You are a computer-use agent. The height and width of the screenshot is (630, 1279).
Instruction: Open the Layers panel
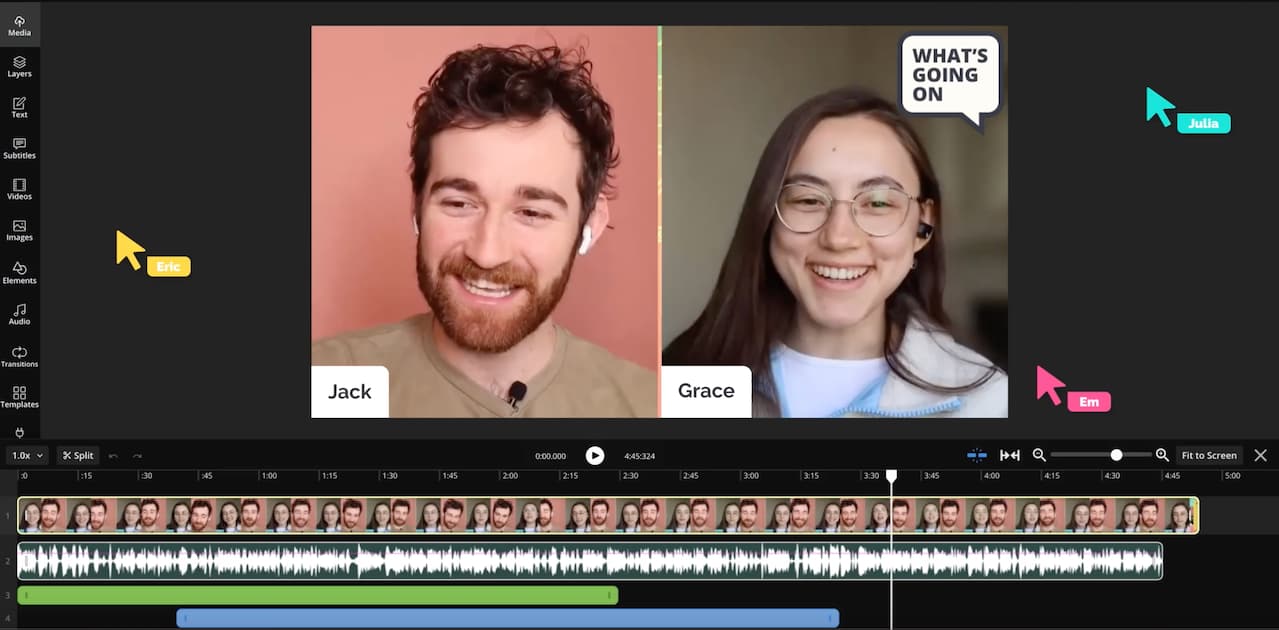click(19, 67)
